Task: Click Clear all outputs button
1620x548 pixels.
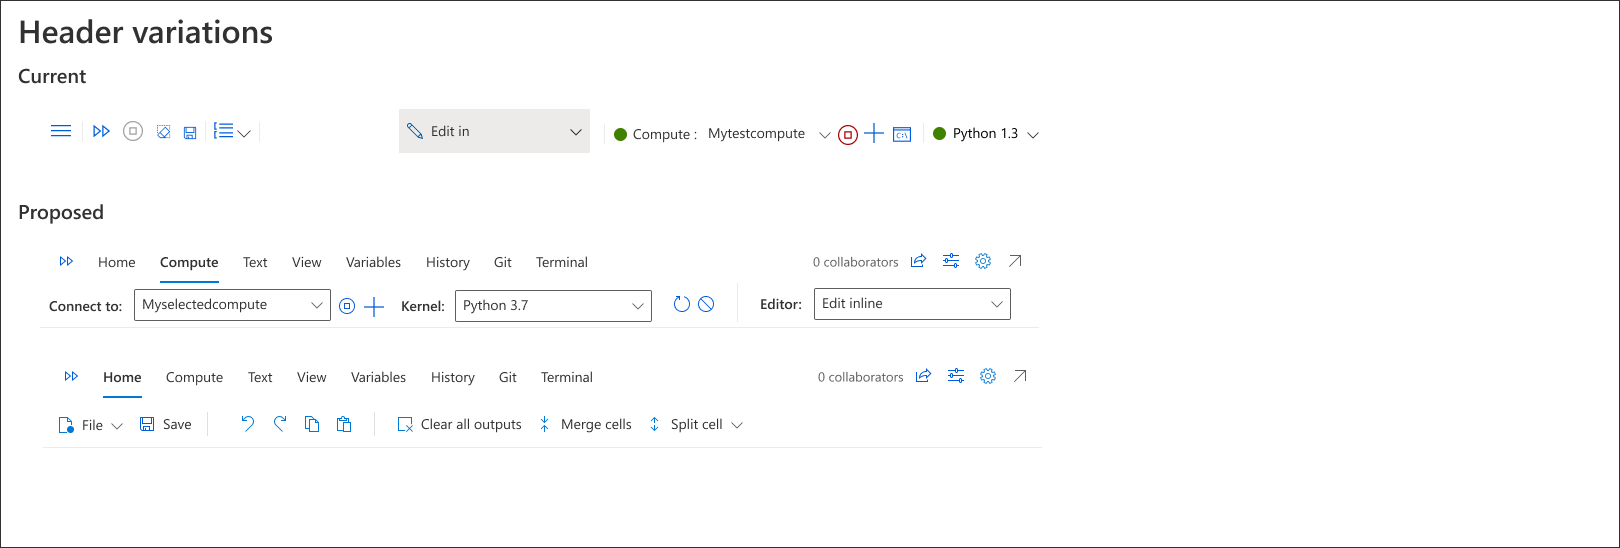Action: point(460,424)
